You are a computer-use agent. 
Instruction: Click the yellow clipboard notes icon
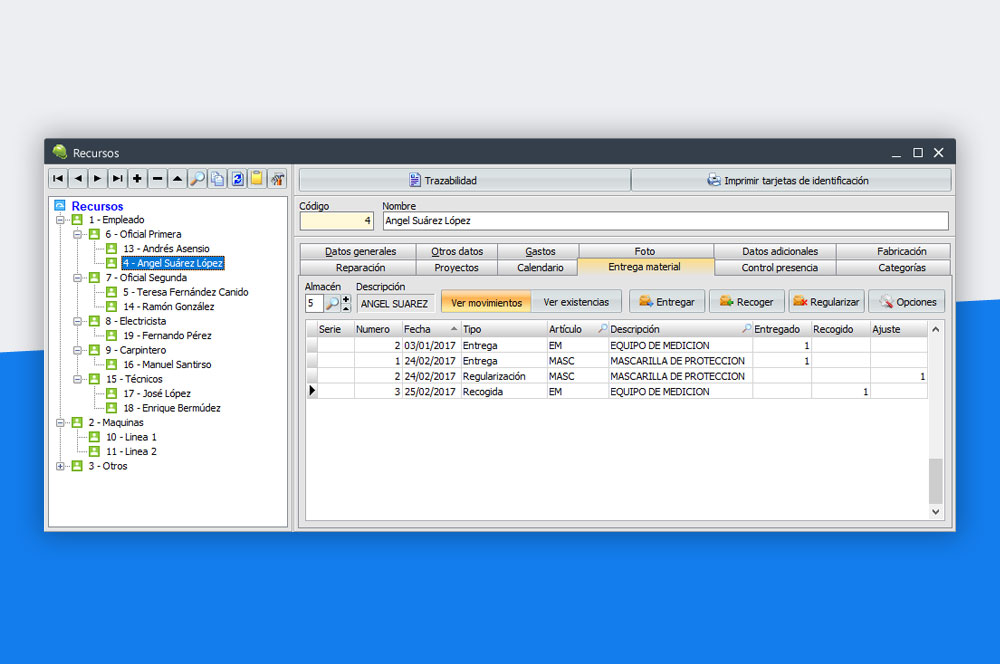pos(257,179)
